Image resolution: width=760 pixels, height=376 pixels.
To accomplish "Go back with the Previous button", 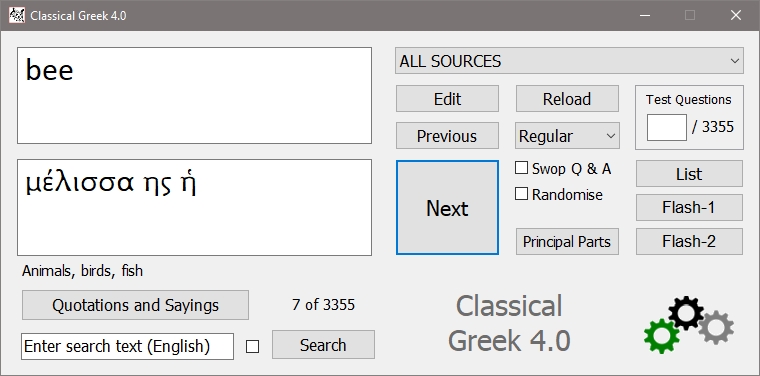I will coord(447,136).
